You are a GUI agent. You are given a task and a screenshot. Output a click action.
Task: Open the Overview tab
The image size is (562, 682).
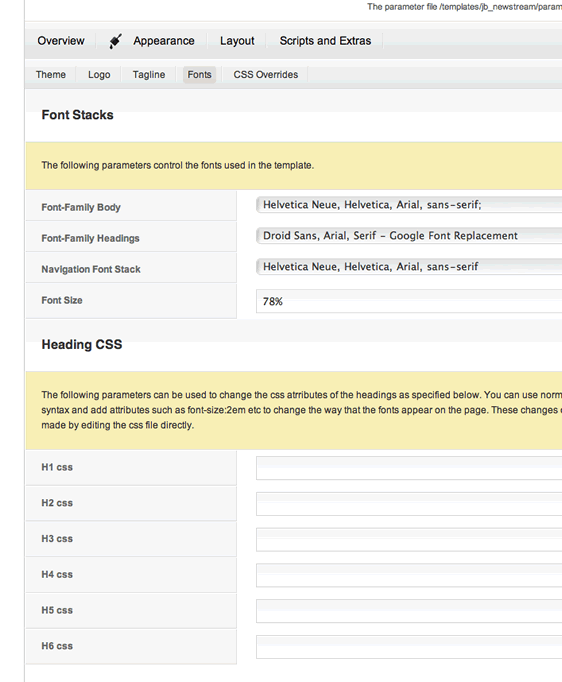pos(61,41)
